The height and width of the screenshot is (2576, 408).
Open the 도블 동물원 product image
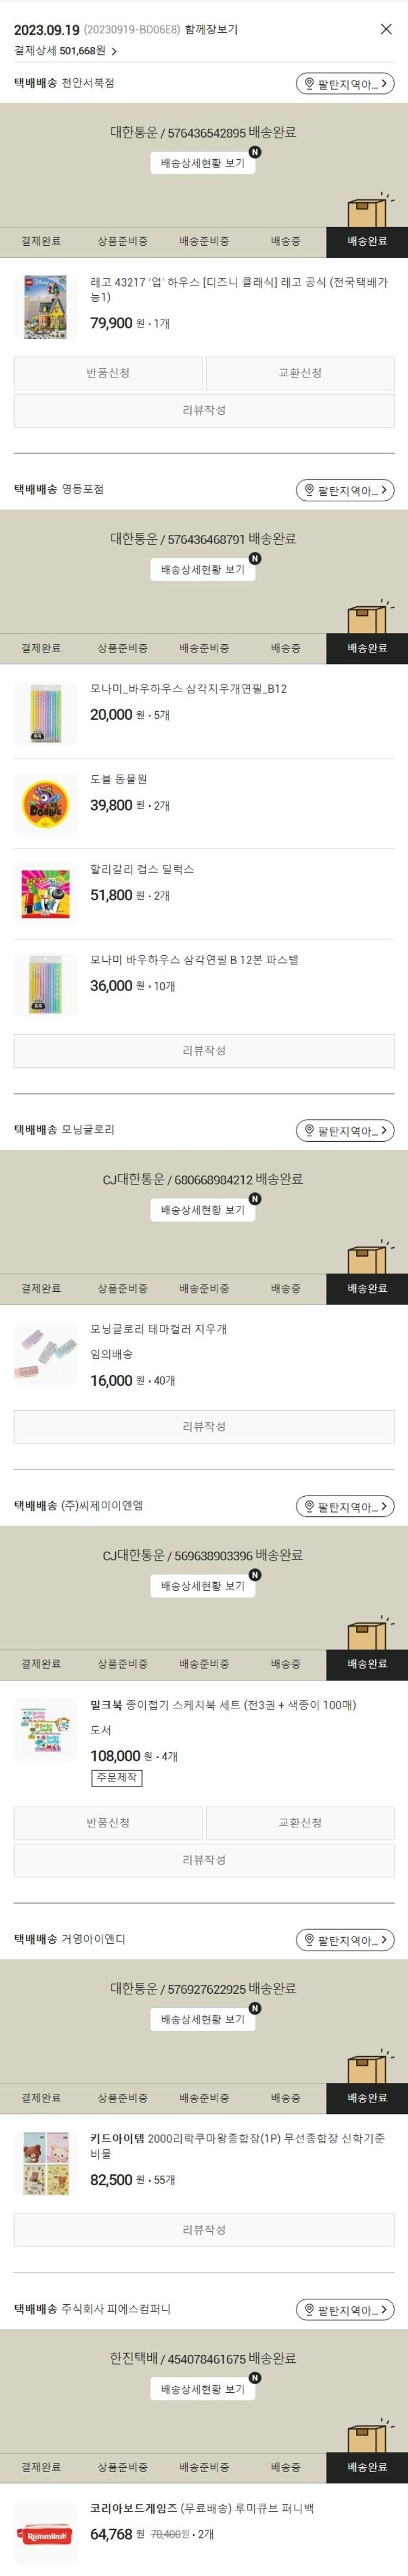pos(45,804)
